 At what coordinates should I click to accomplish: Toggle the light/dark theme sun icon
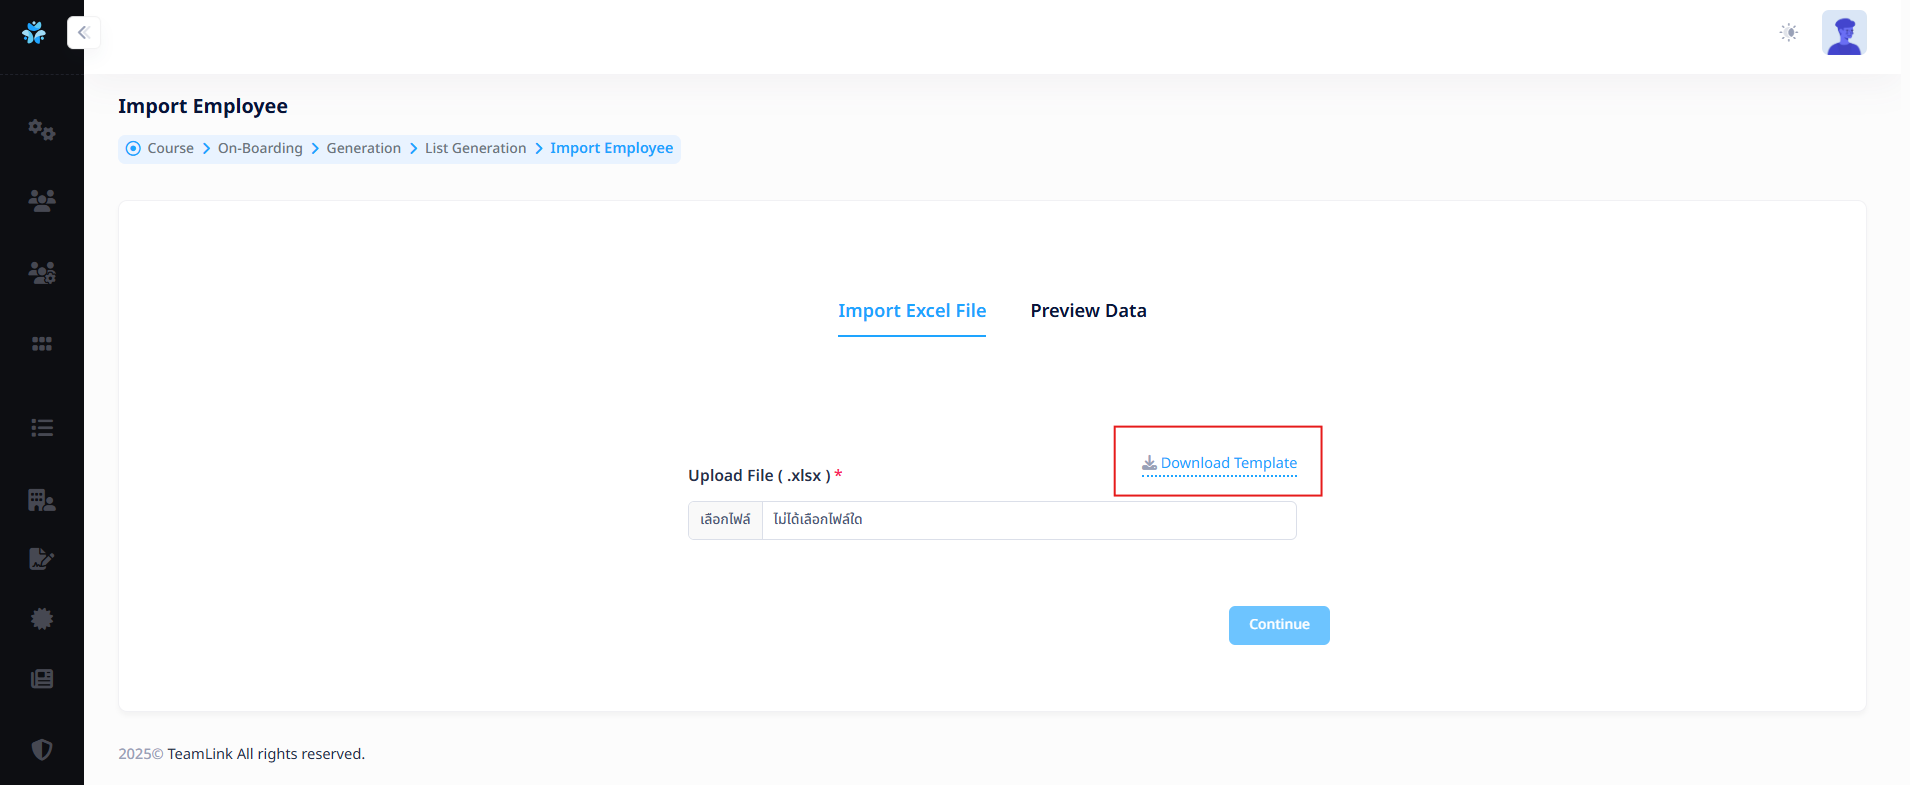pyautogui.click(x=1789, y=33)
